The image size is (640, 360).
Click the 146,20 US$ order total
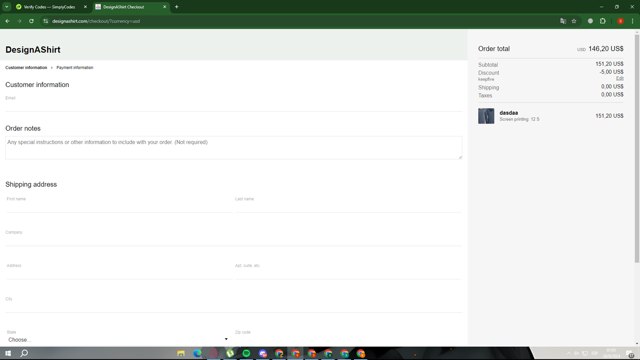606,49
